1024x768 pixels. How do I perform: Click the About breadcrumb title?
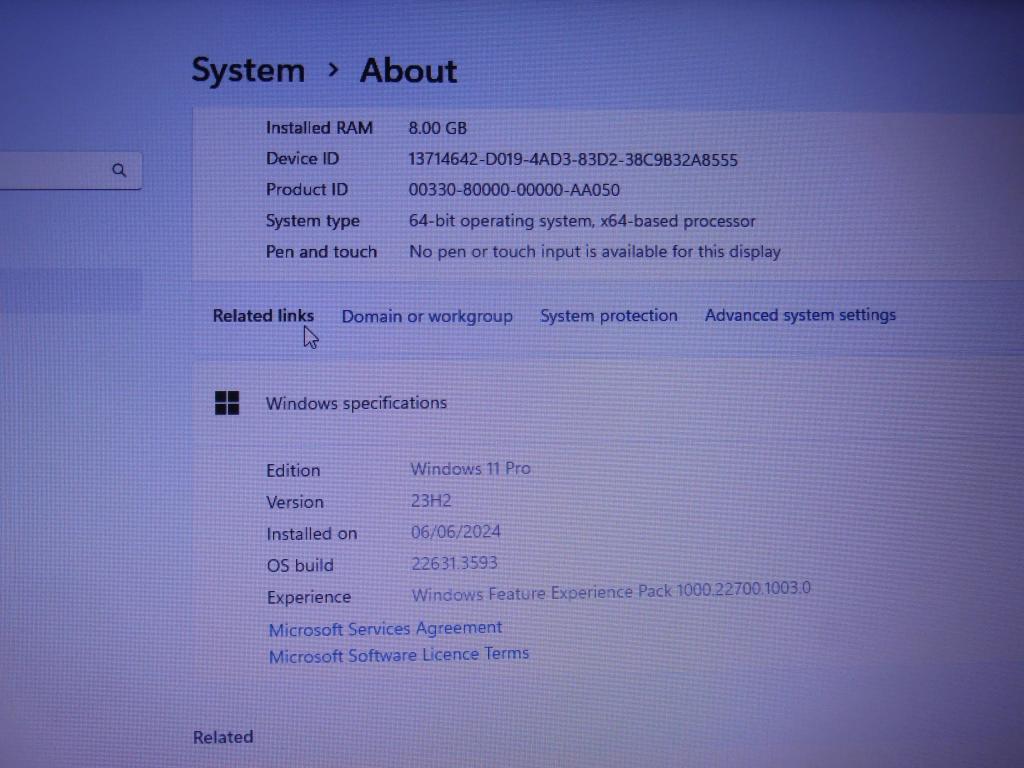point(408,71)
